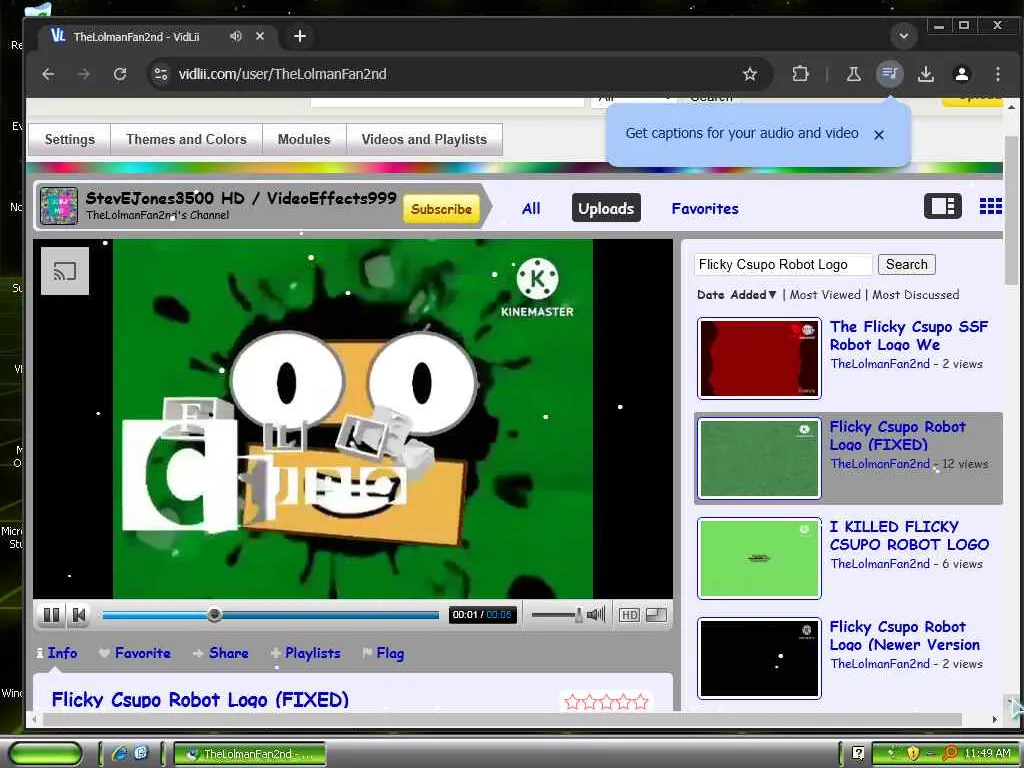The height and width of the screenshot is (768, 1024).
Task: Open the Newer Version video thumbnail
Action: (759, 658)
